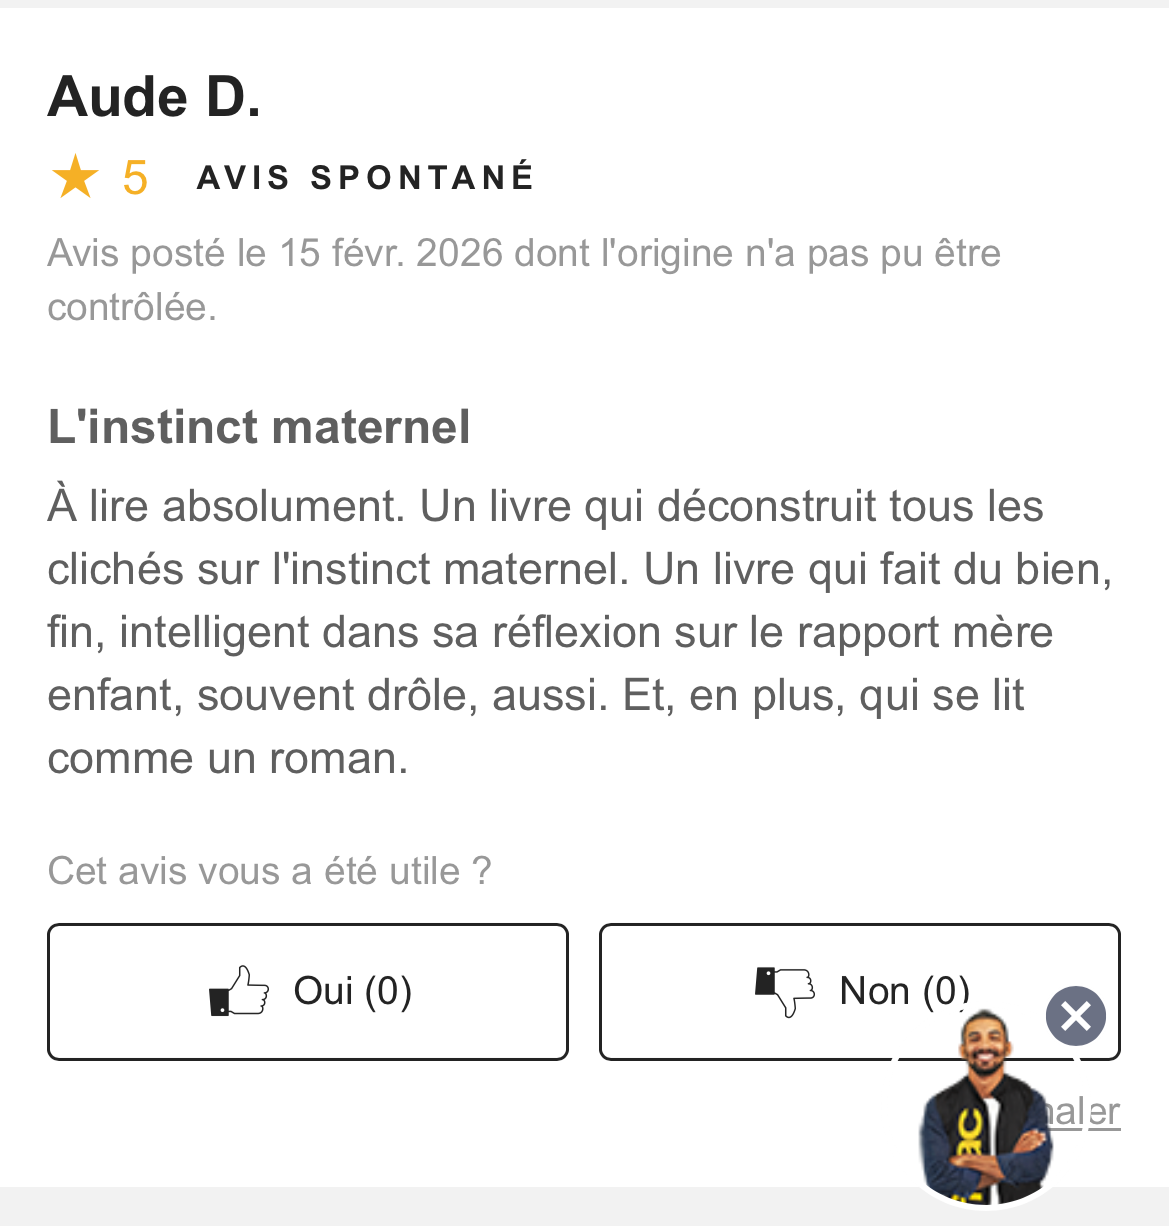Click "souvent drôle, aussi" in the review
Image resolution: width=1169 pixels, height=1226 pixels.
pyautogui.click(x=402, y=695)
